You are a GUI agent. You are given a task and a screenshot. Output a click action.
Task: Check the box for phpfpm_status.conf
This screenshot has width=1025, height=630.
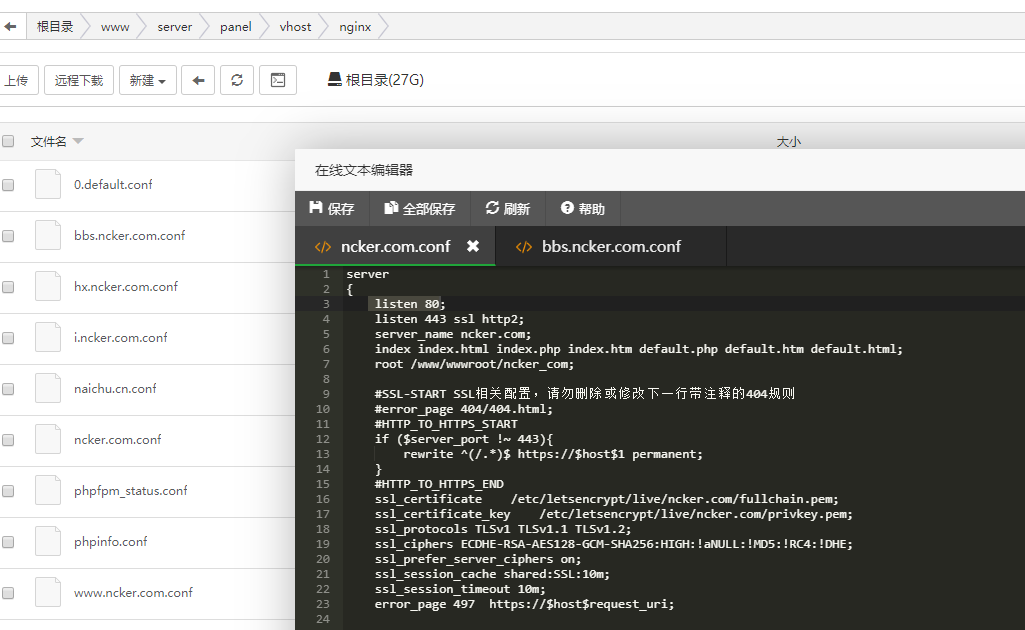(x=8, y=491)
